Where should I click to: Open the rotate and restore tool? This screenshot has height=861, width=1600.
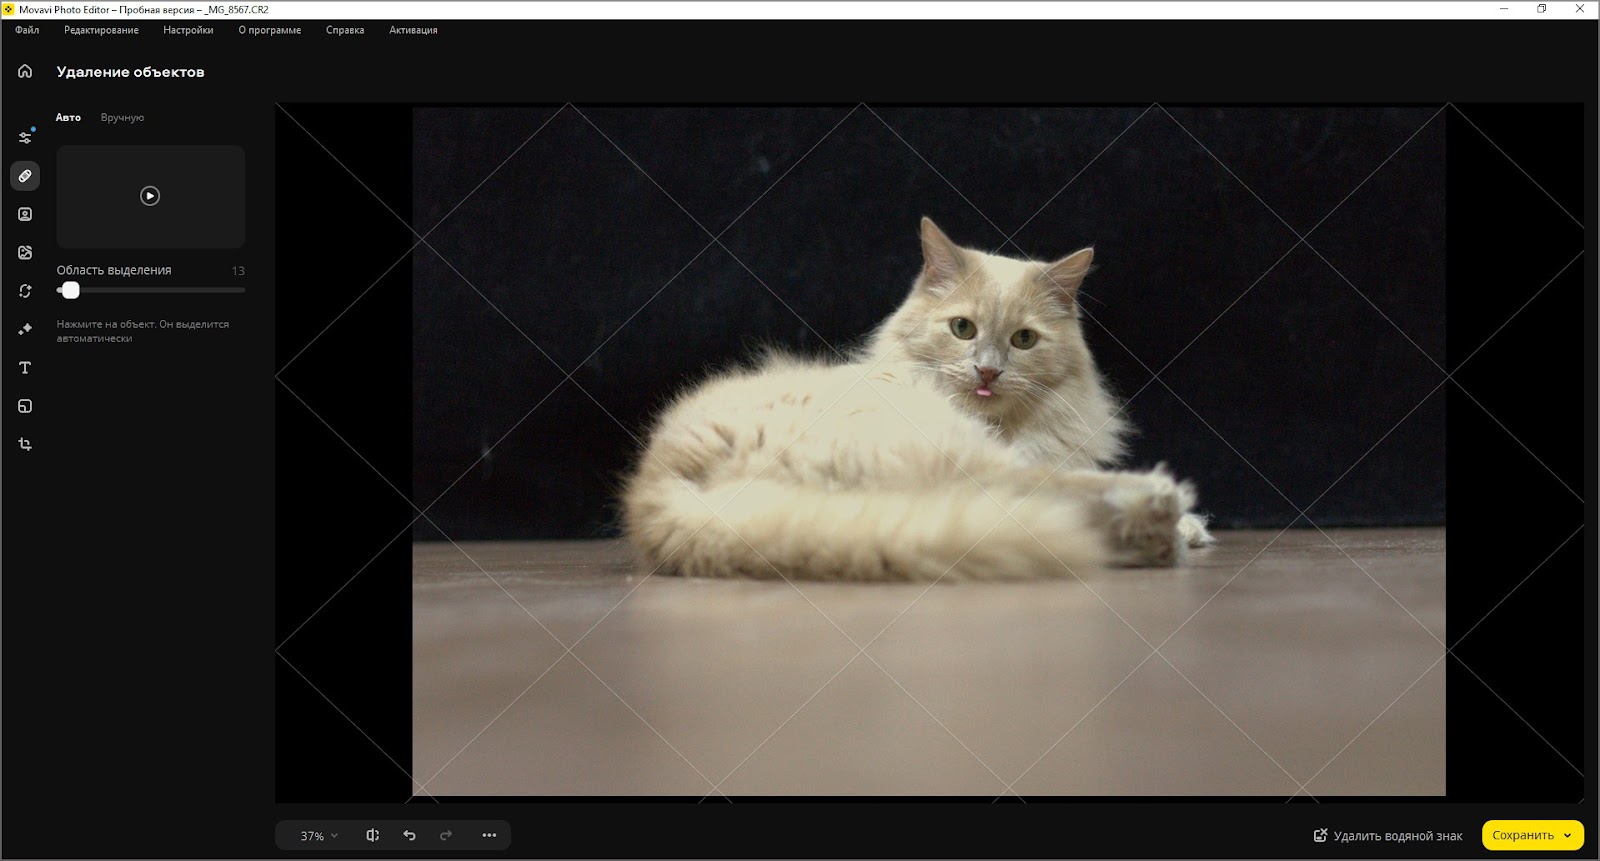tap(25, 291)
